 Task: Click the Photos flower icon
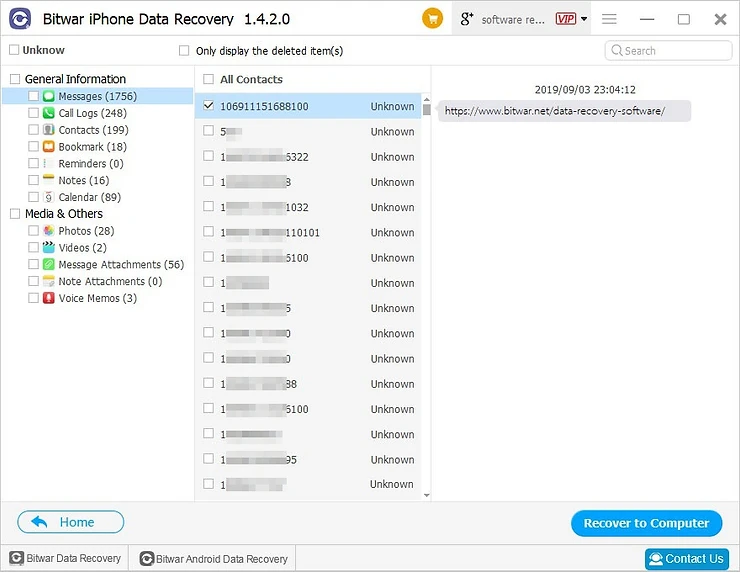click(x=49, y=230)
